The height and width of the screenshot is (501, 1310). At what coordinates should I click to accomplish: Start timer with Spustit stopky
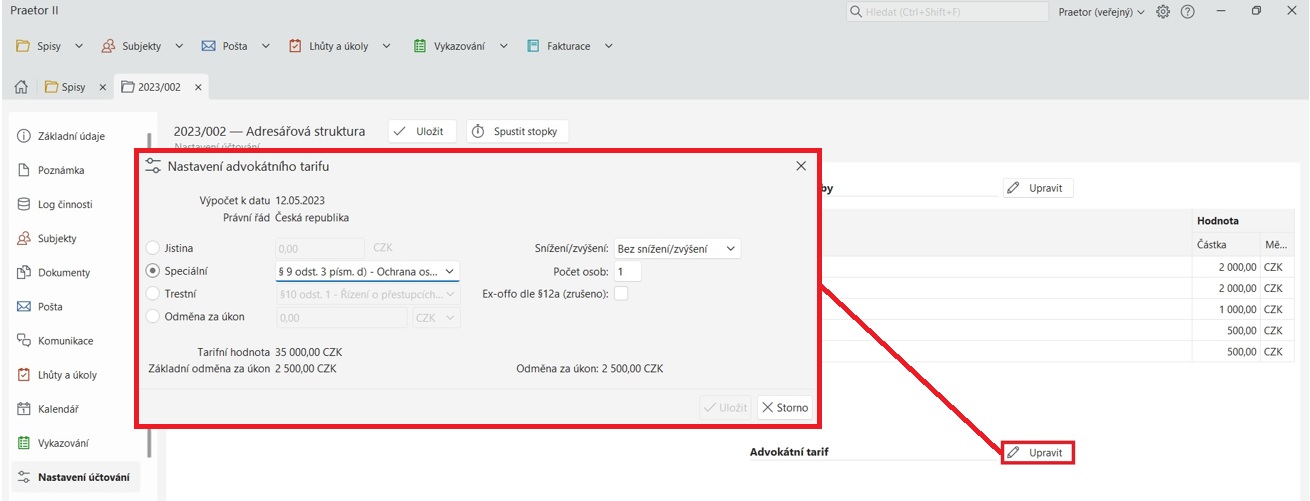tap(517, 131)
